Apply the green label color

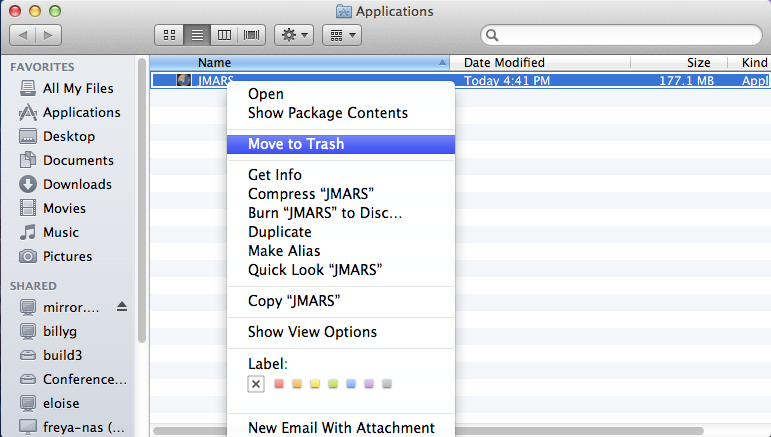(333, 383)
